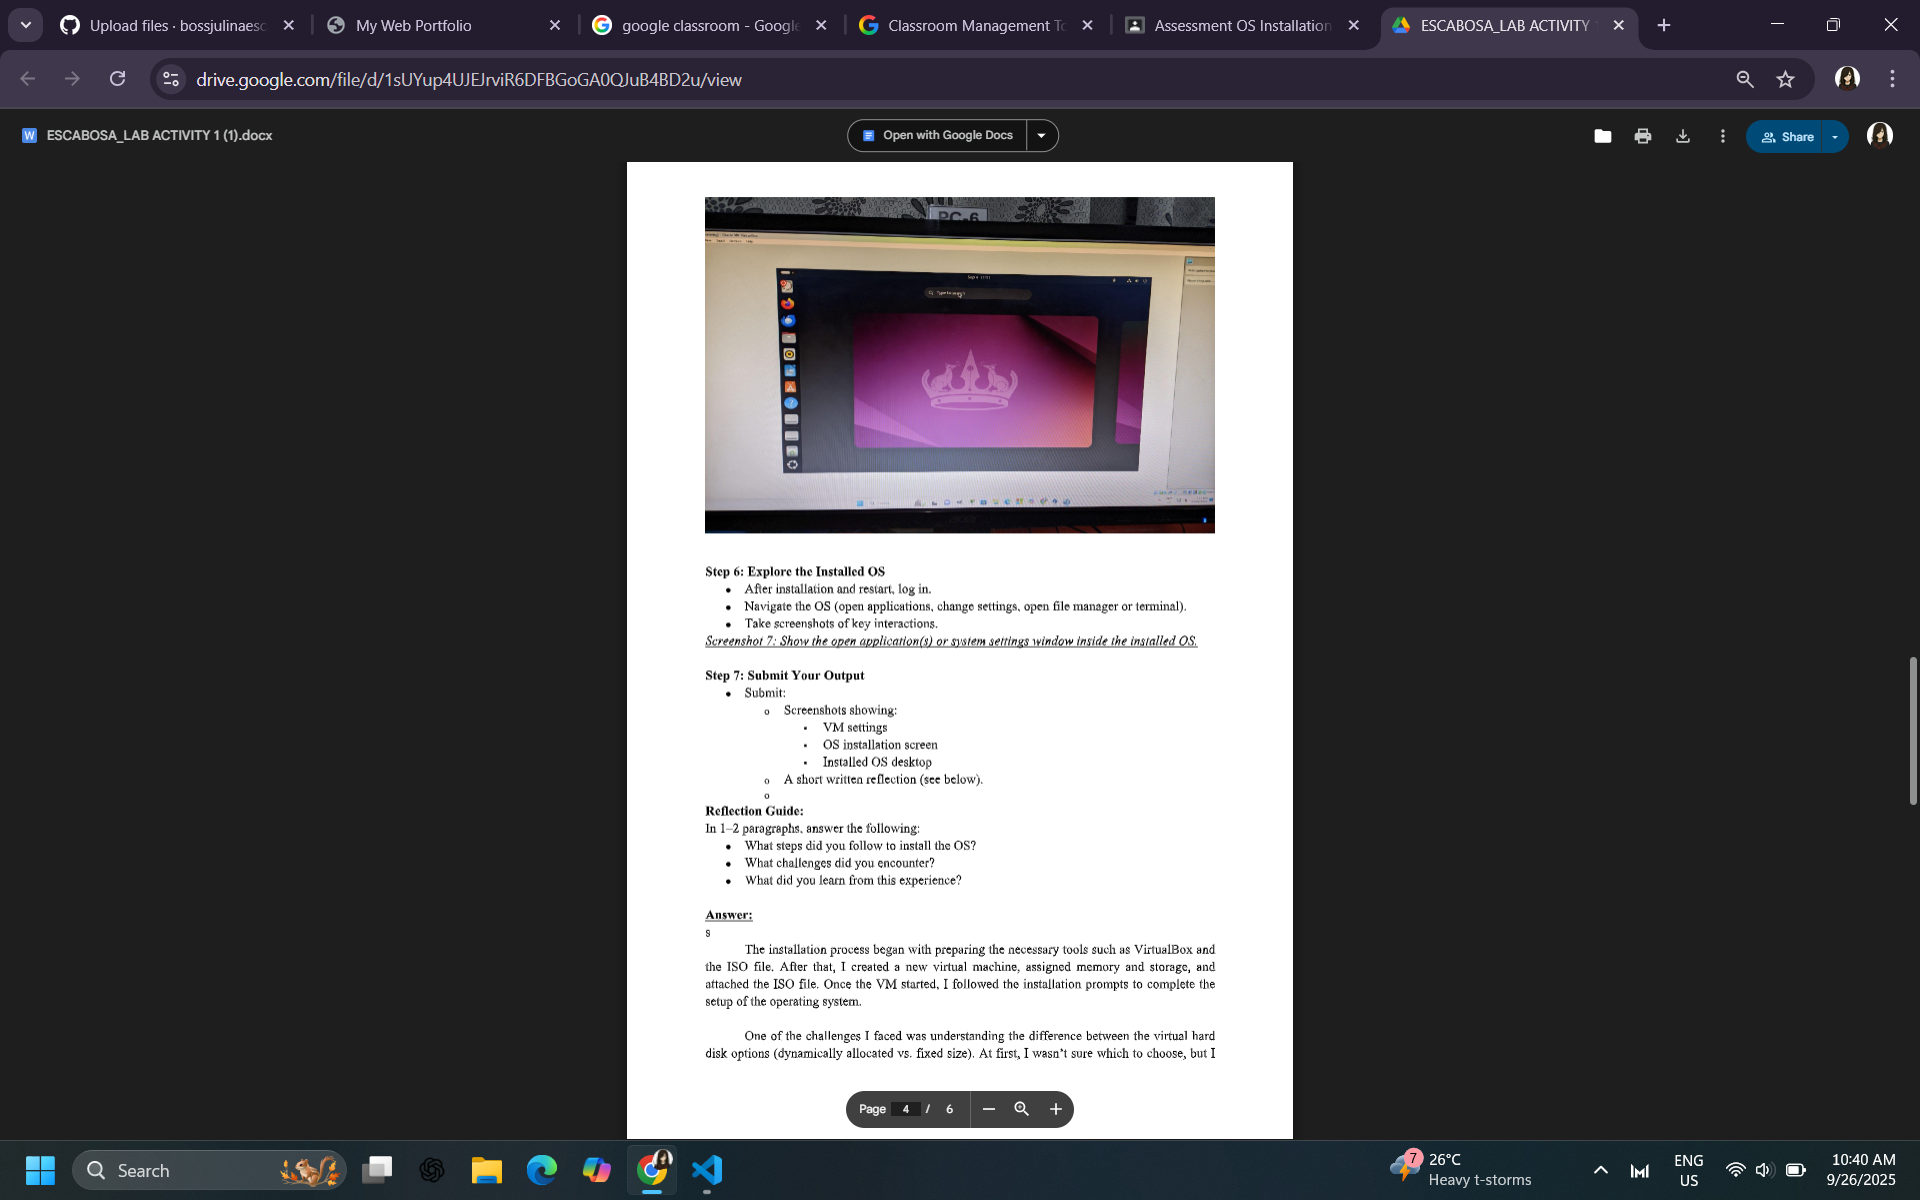Show hidden system tray icons
This screenshot has width=1920, height=1200.
point(1600,1170)
